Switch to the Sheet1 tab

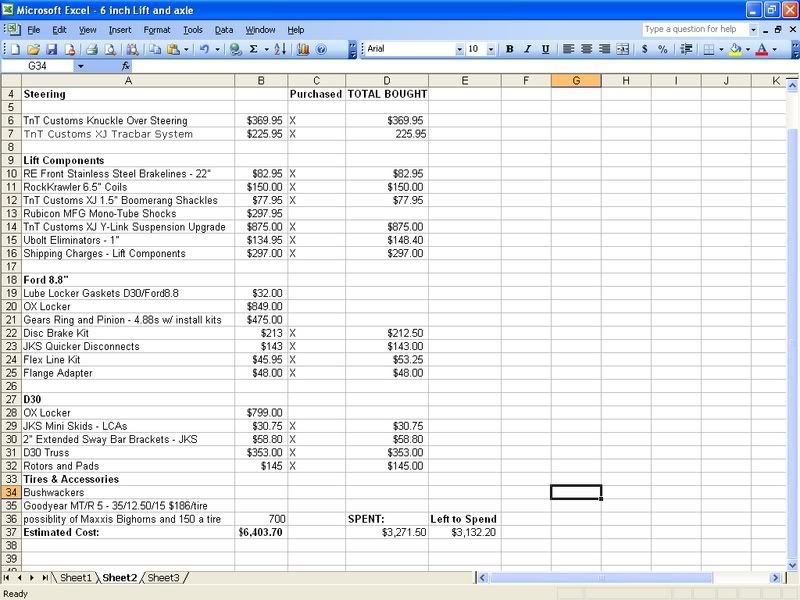[x=76, y=578]
